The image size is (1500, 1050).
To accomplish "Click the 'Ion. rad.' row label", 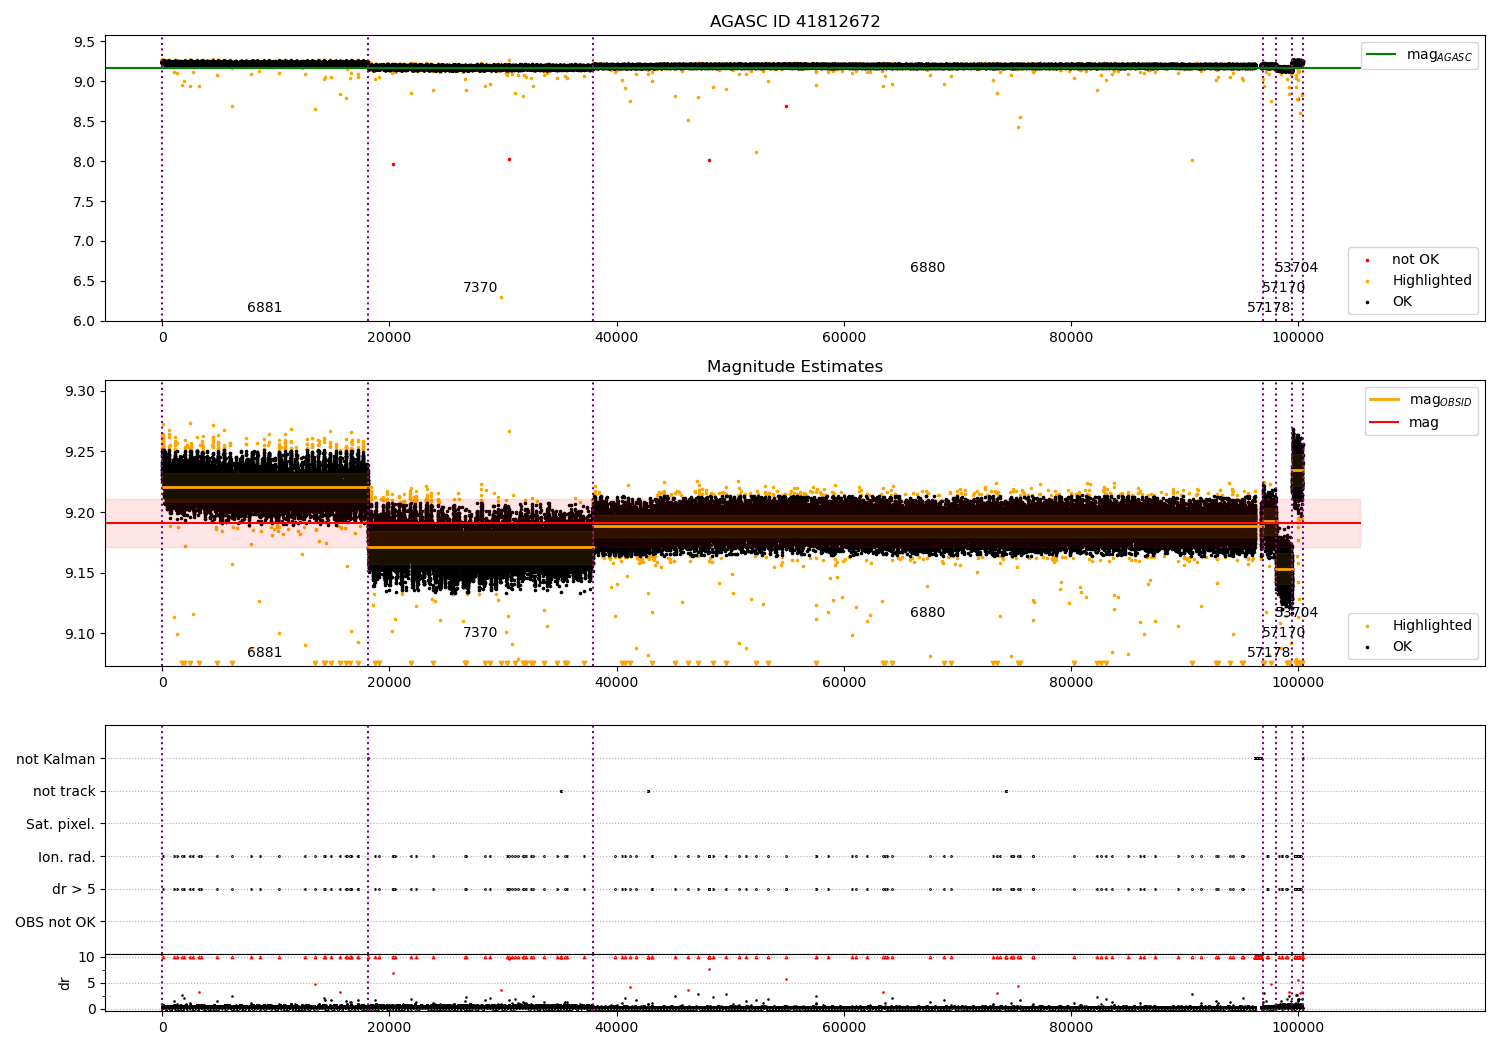I will pos(67,857).
